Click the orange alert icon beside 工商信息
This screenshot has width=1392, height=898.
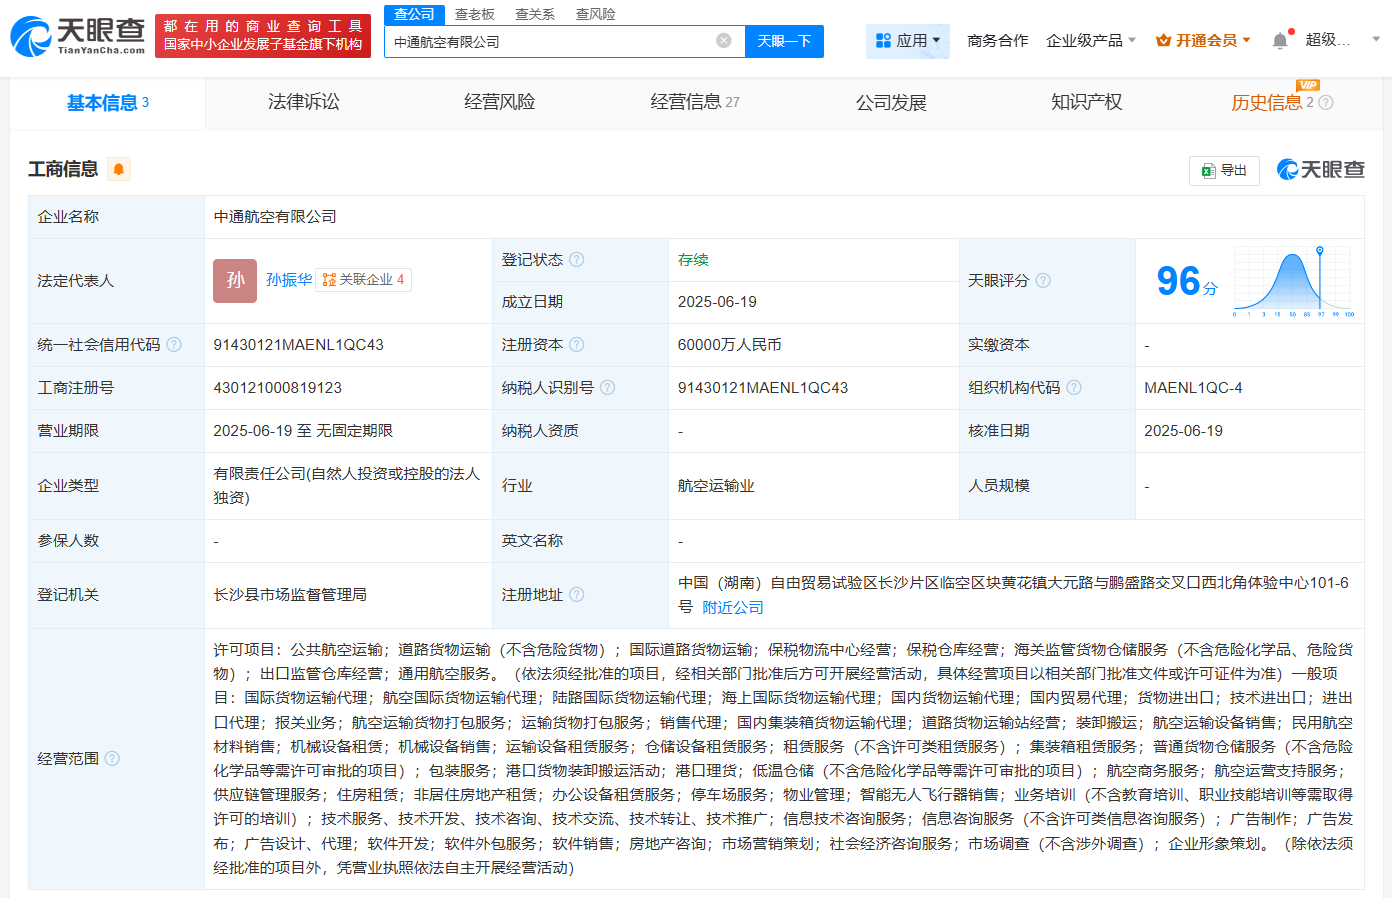pyautogui.click(x=119, y=169)
